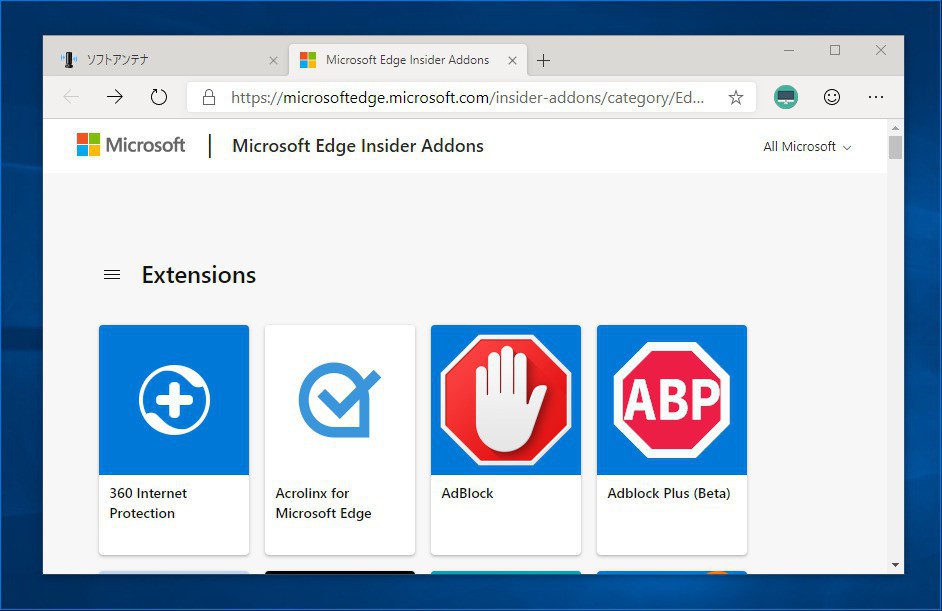Viewport: 942px width, 611px height.
Task: Click the Microsoft Edge Insider Addons header link
Action: tap(357, 146)
